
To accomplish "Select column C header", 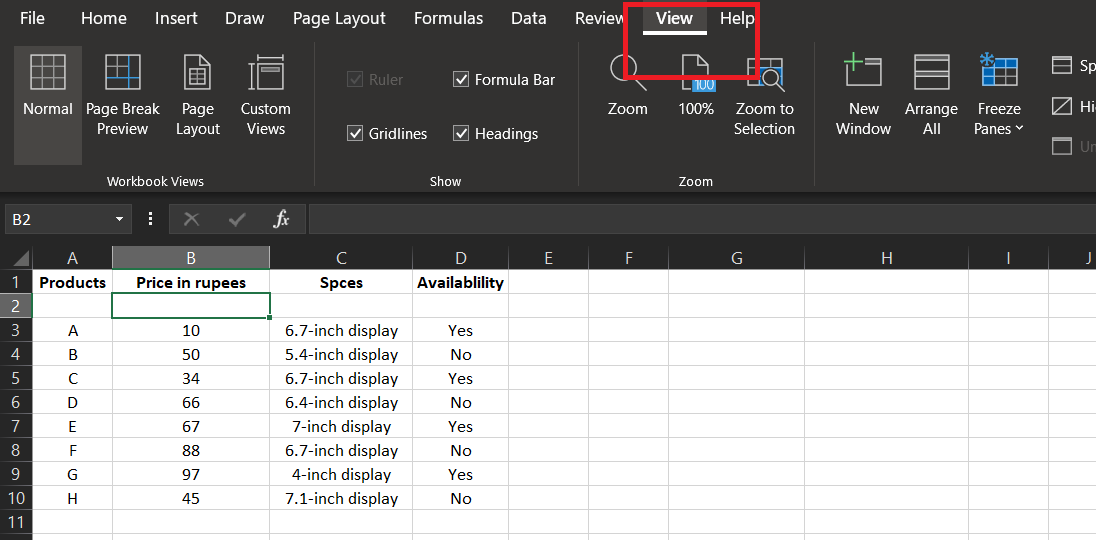I will point(341,258).
